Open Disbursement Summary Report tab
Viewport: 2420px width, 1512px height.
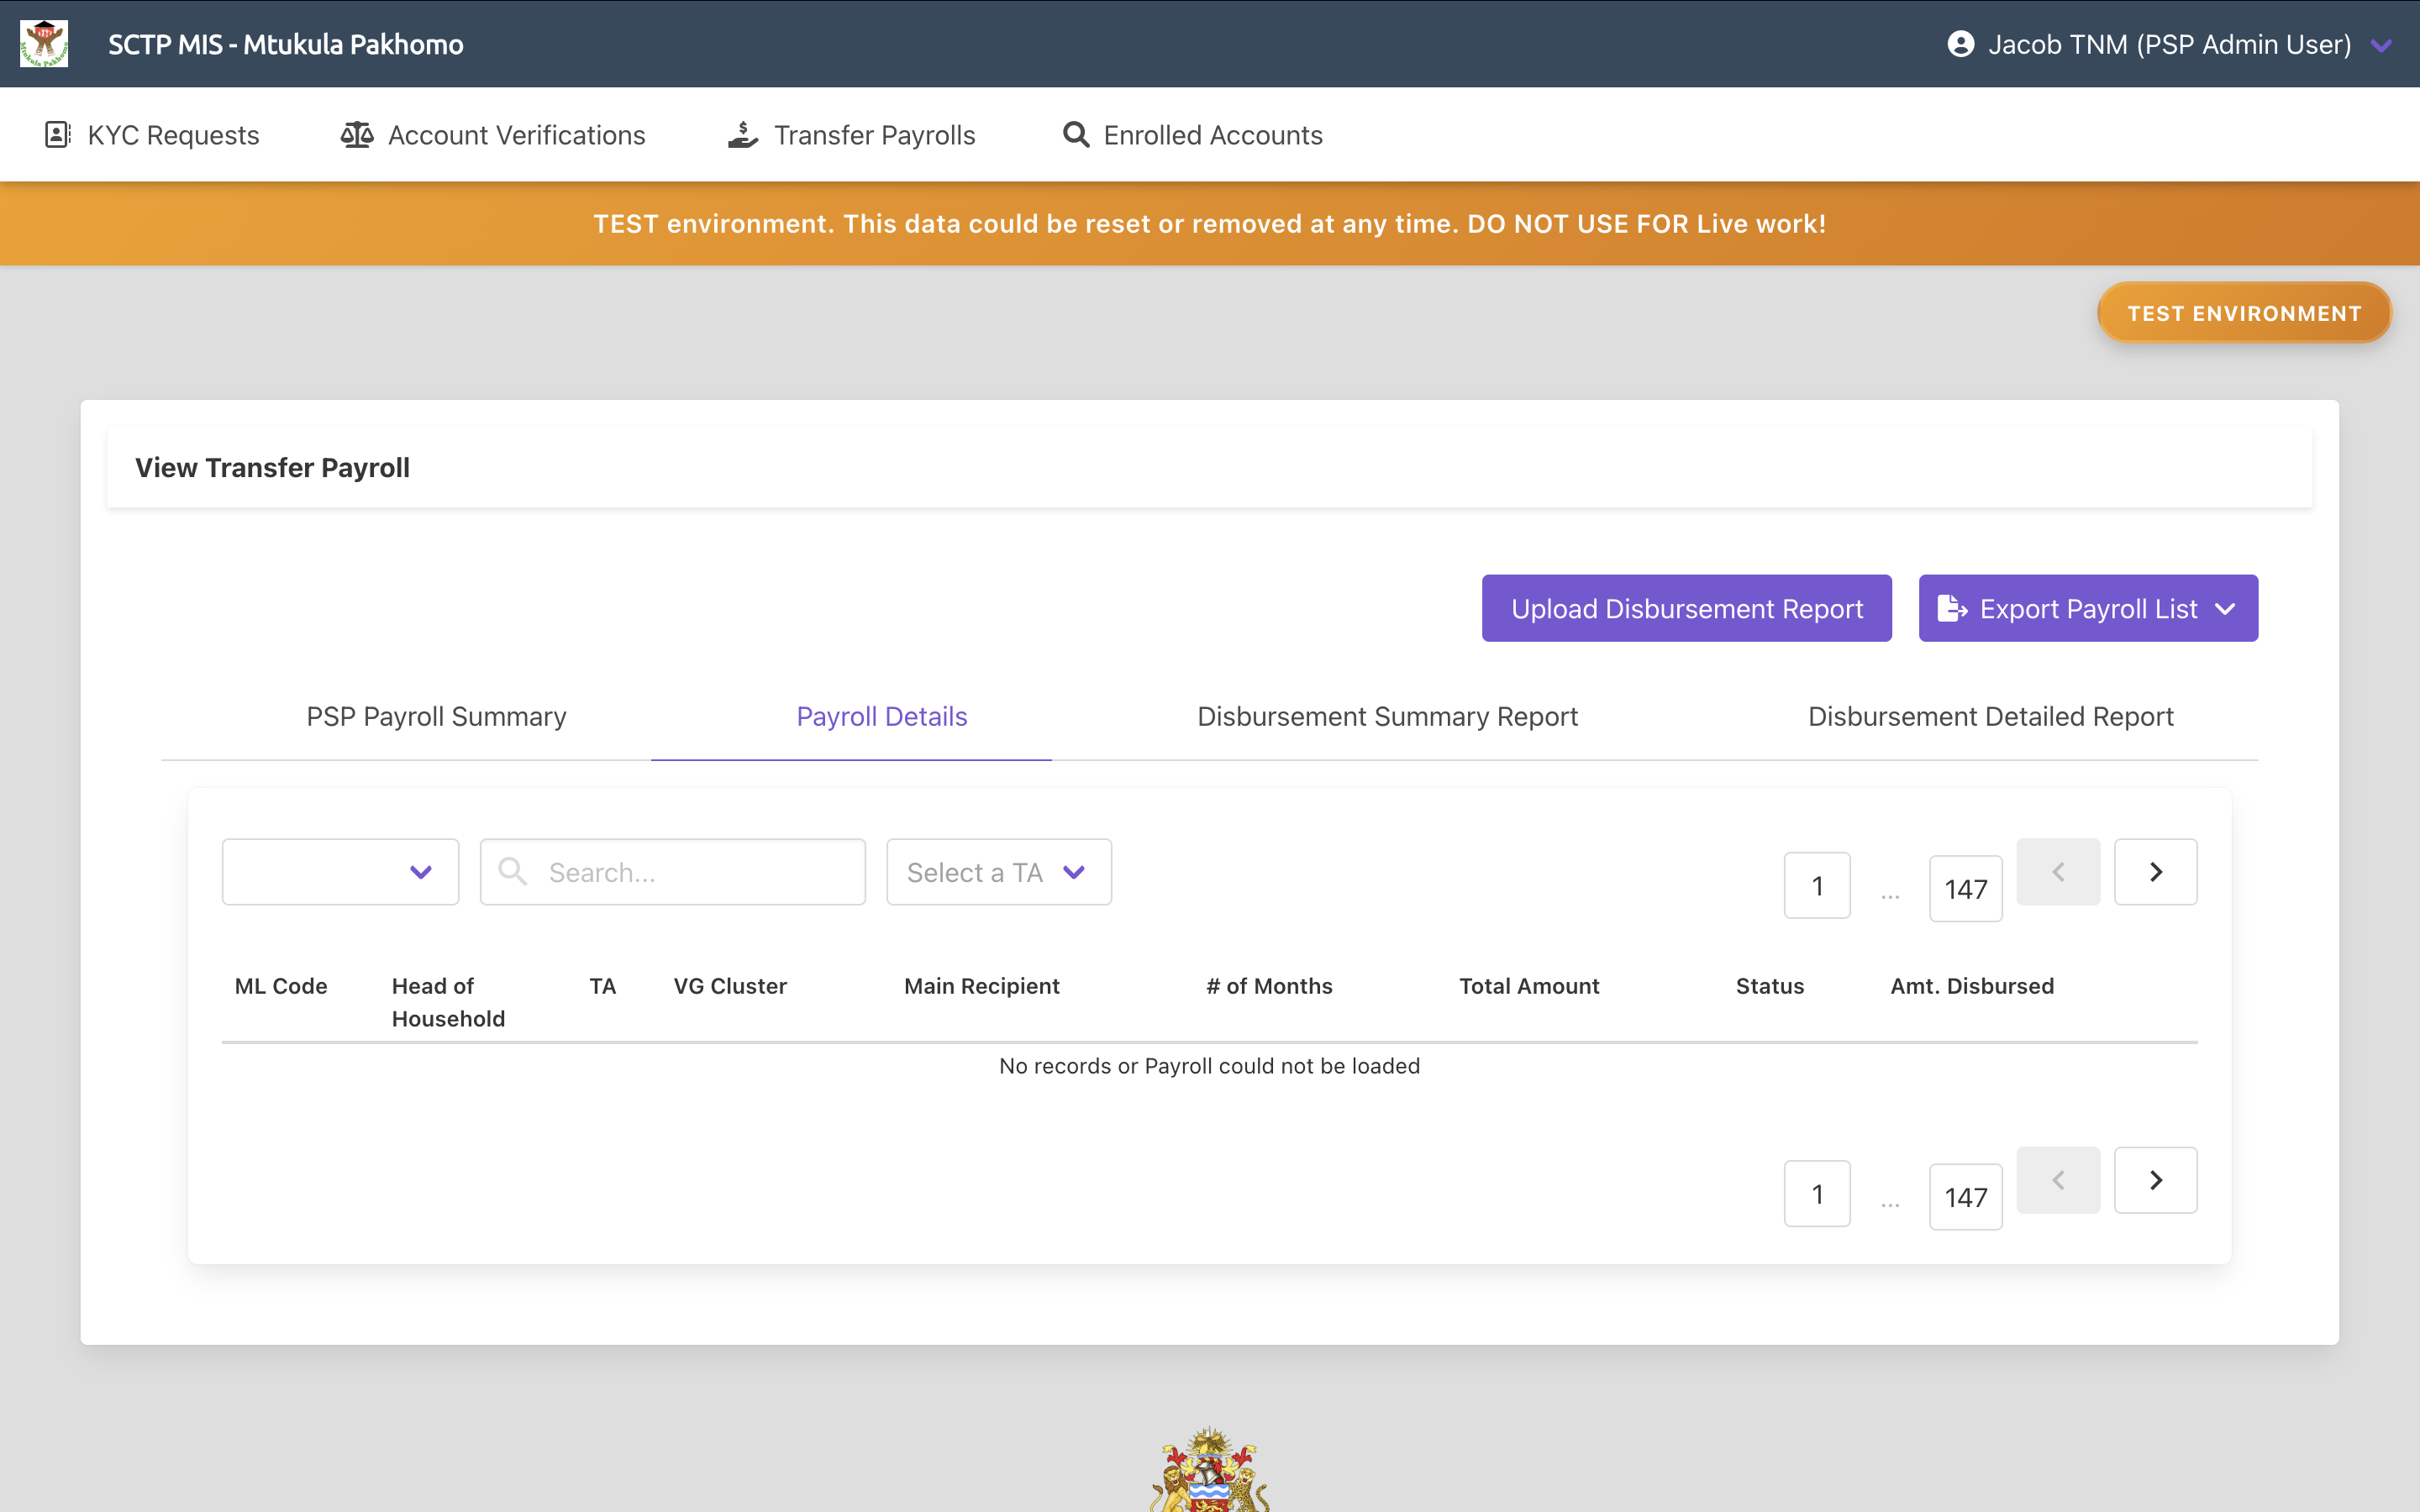click(x=1387, y=716)
